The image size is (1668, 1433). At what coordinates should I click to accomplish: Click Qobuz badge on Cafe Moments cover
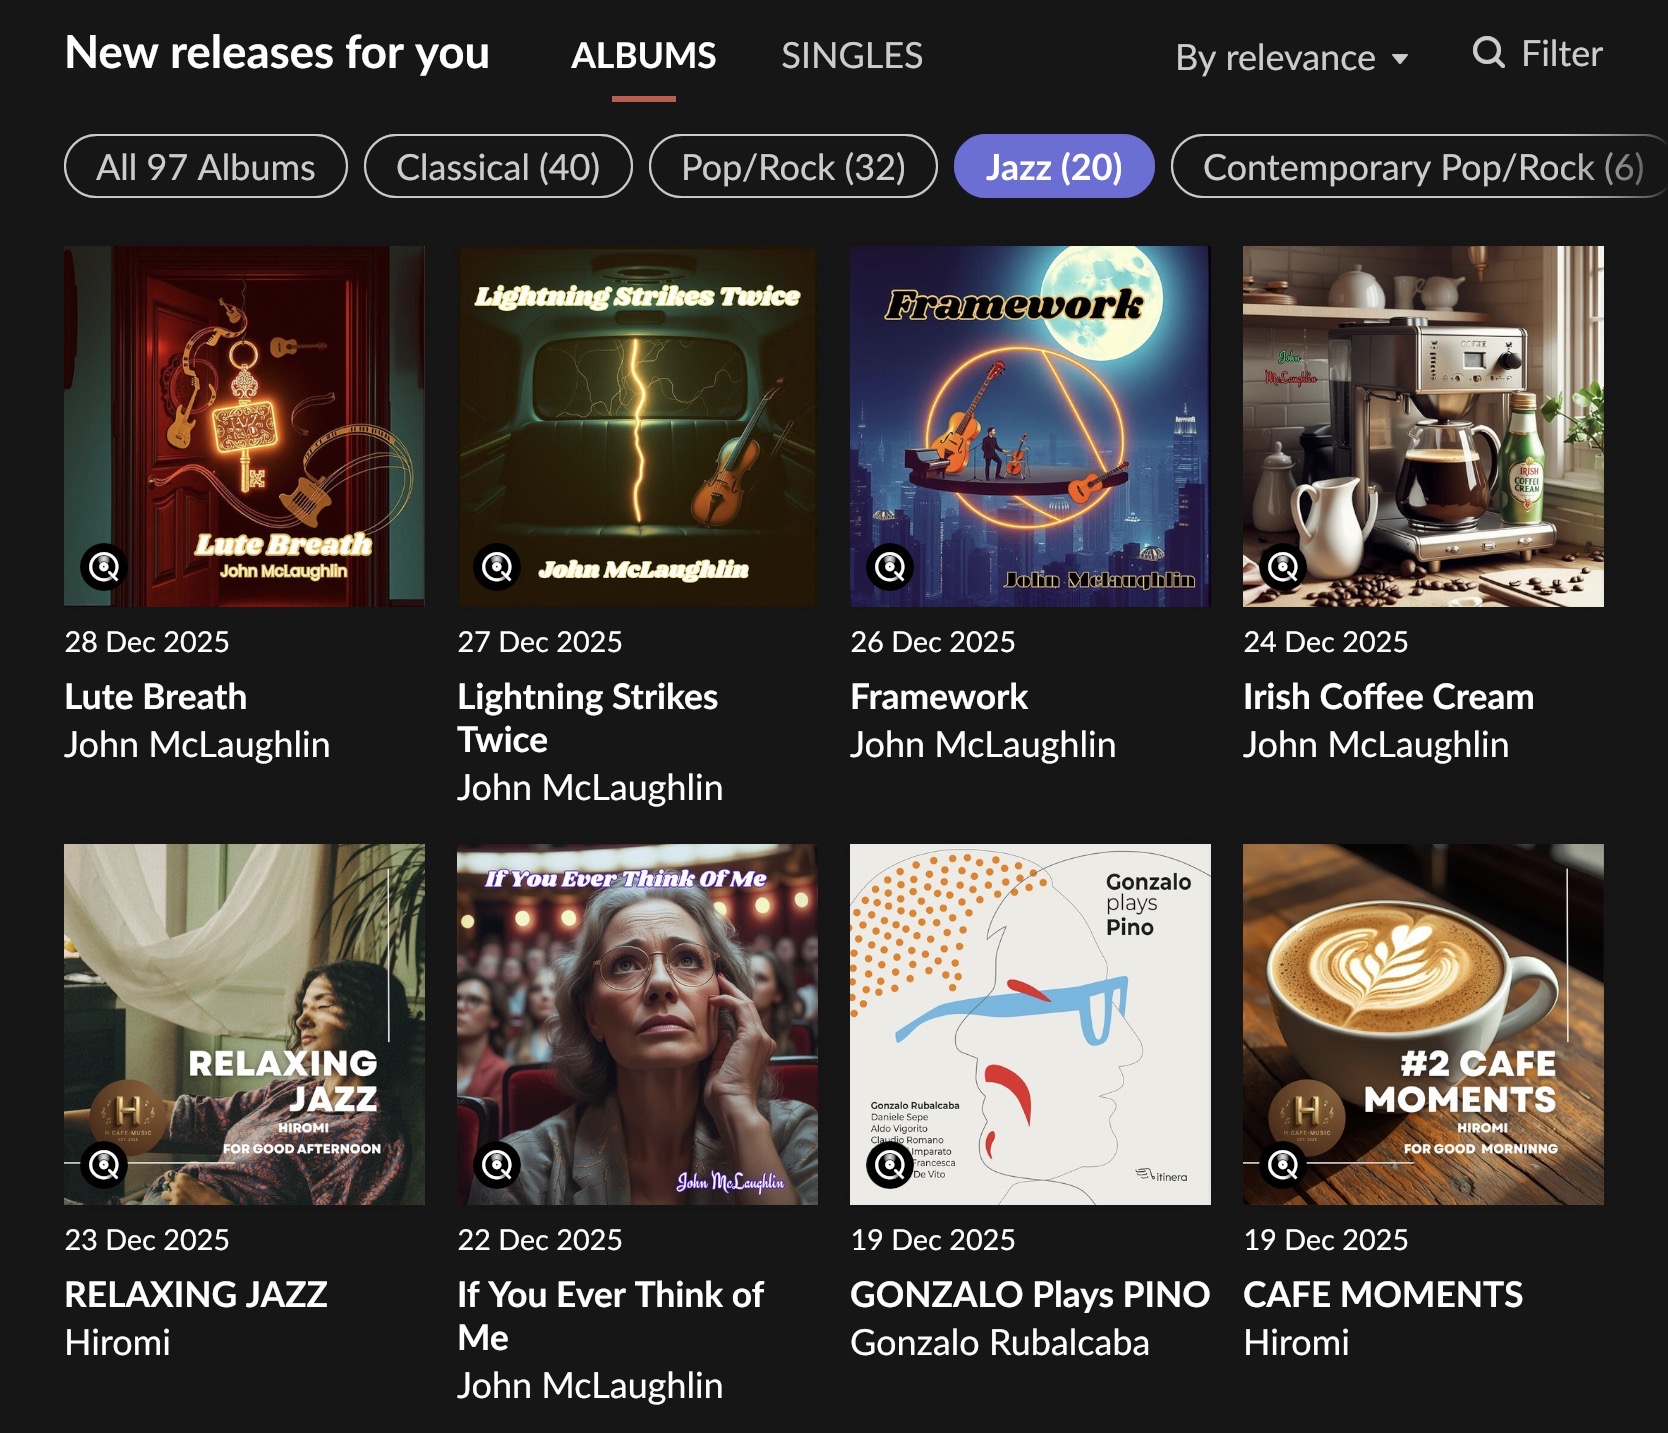point(1283,1164)
